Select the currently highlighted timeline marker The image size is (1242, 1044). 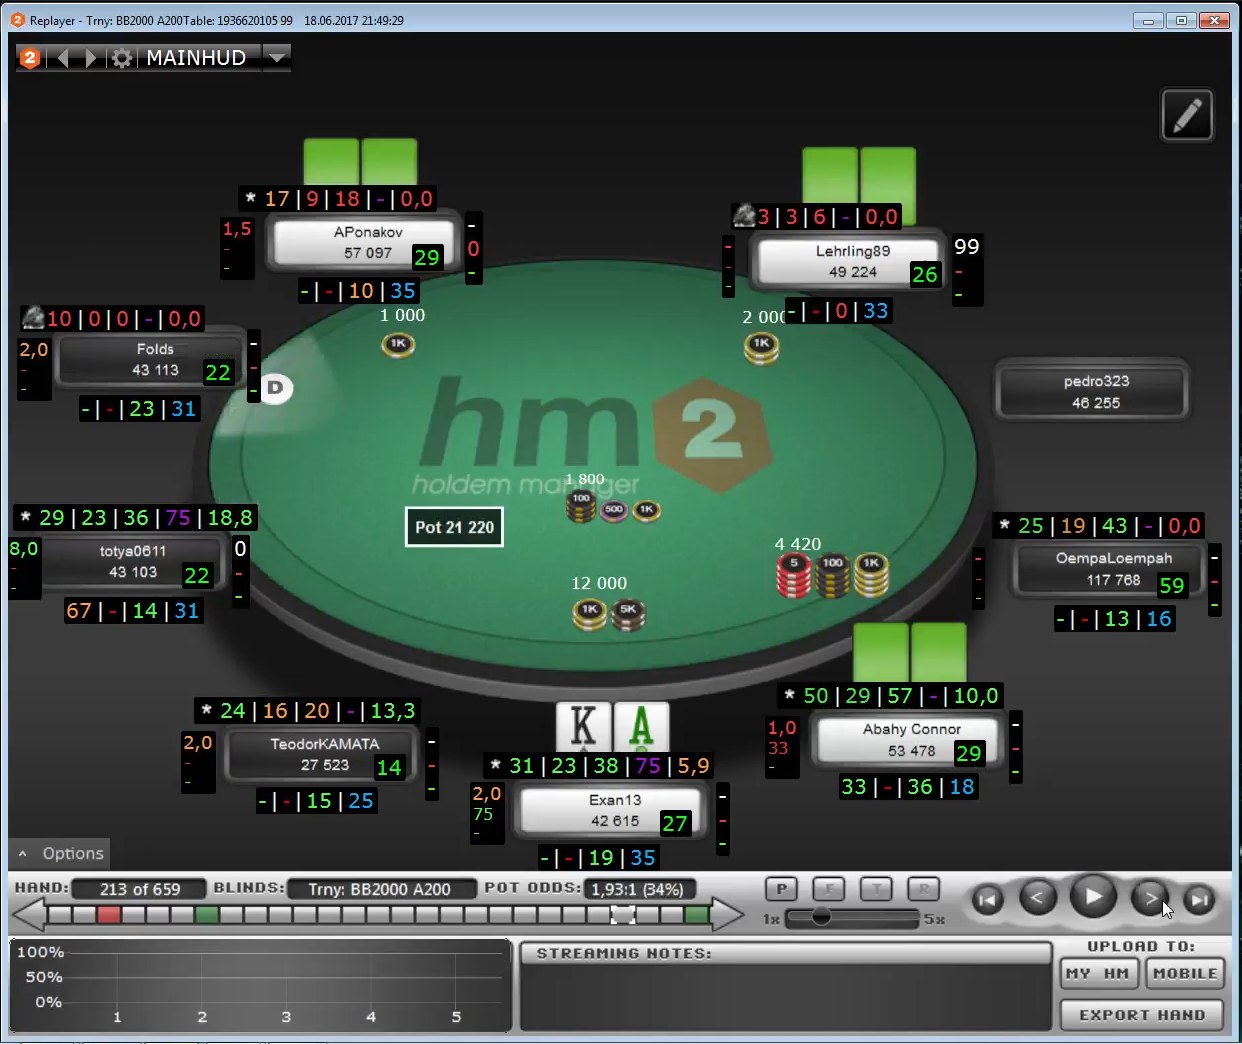(623, 914)
